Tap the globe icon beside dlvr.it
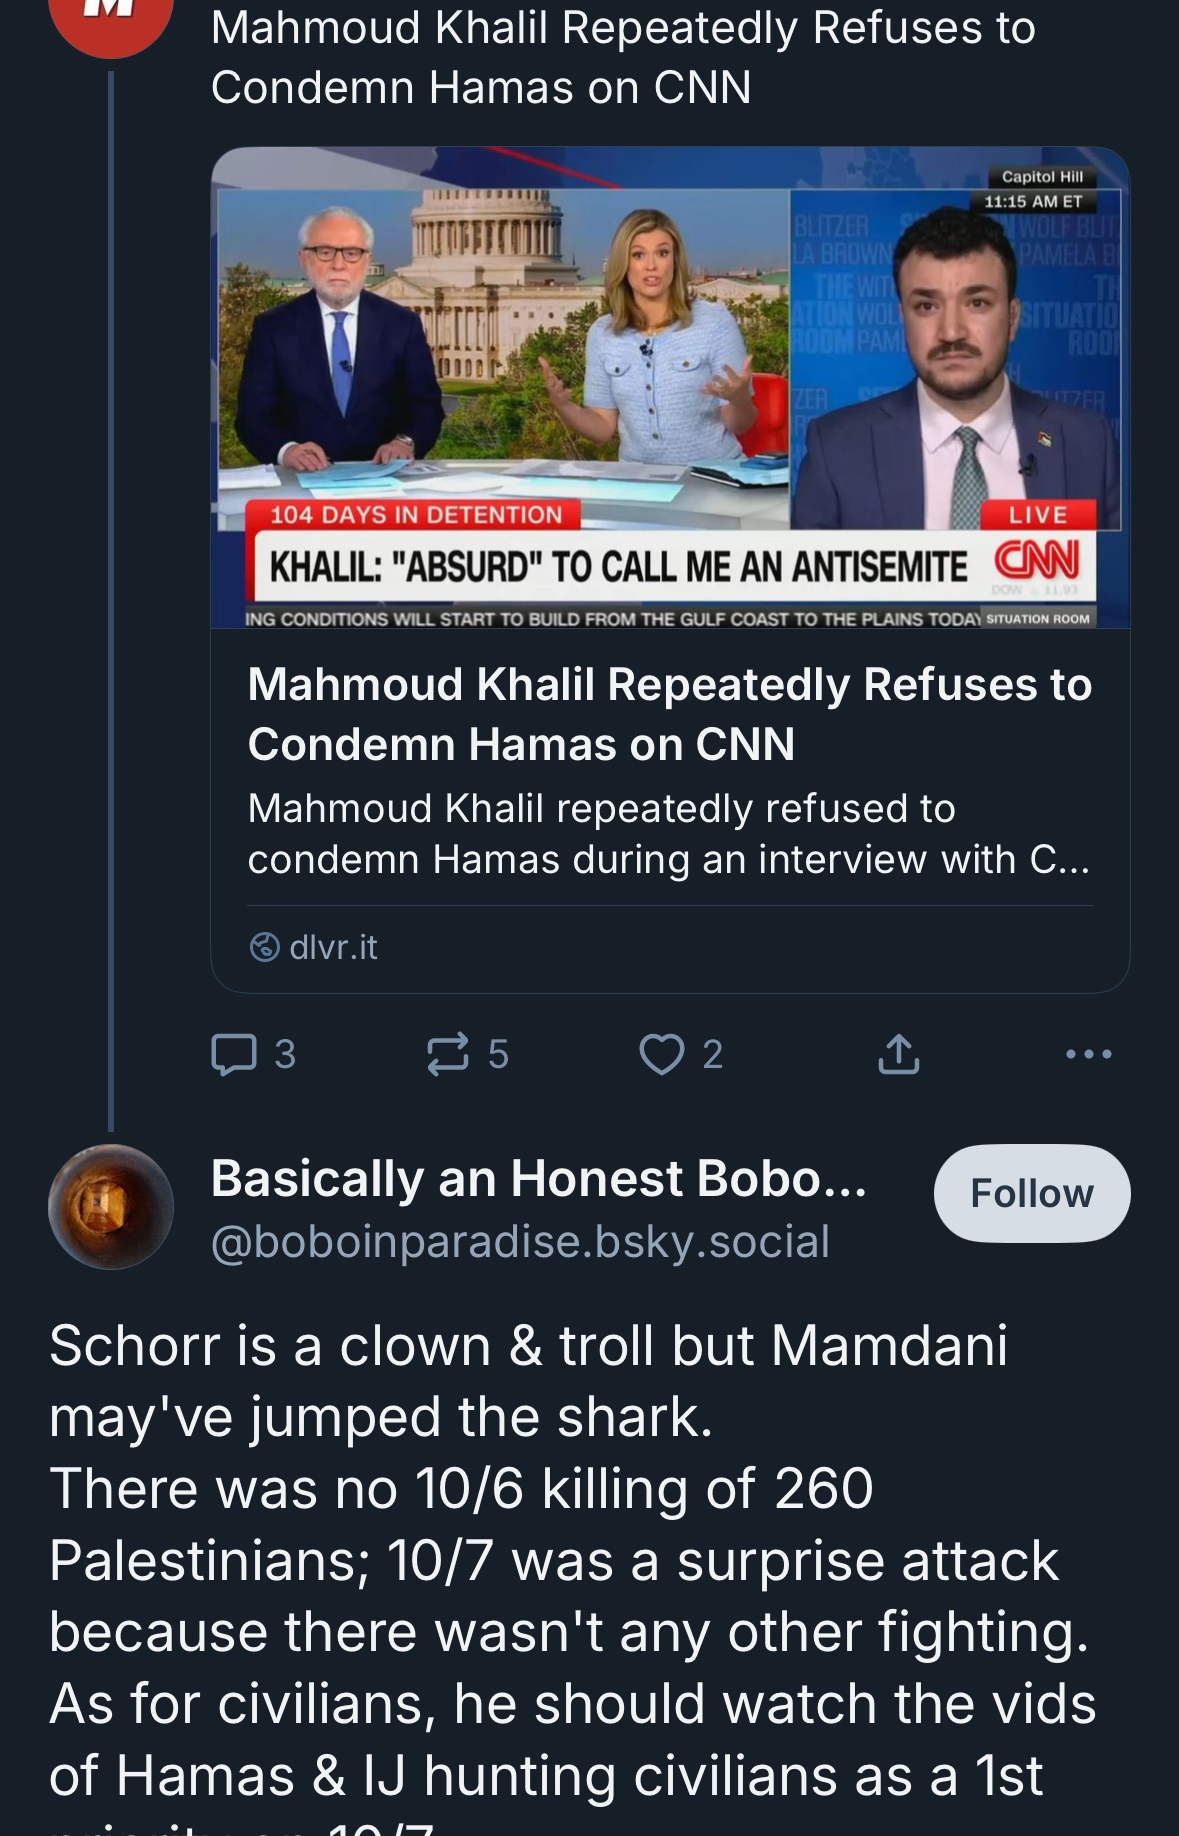The height and width of the screenshot is (1836, 1179). (x=264, y=946)
